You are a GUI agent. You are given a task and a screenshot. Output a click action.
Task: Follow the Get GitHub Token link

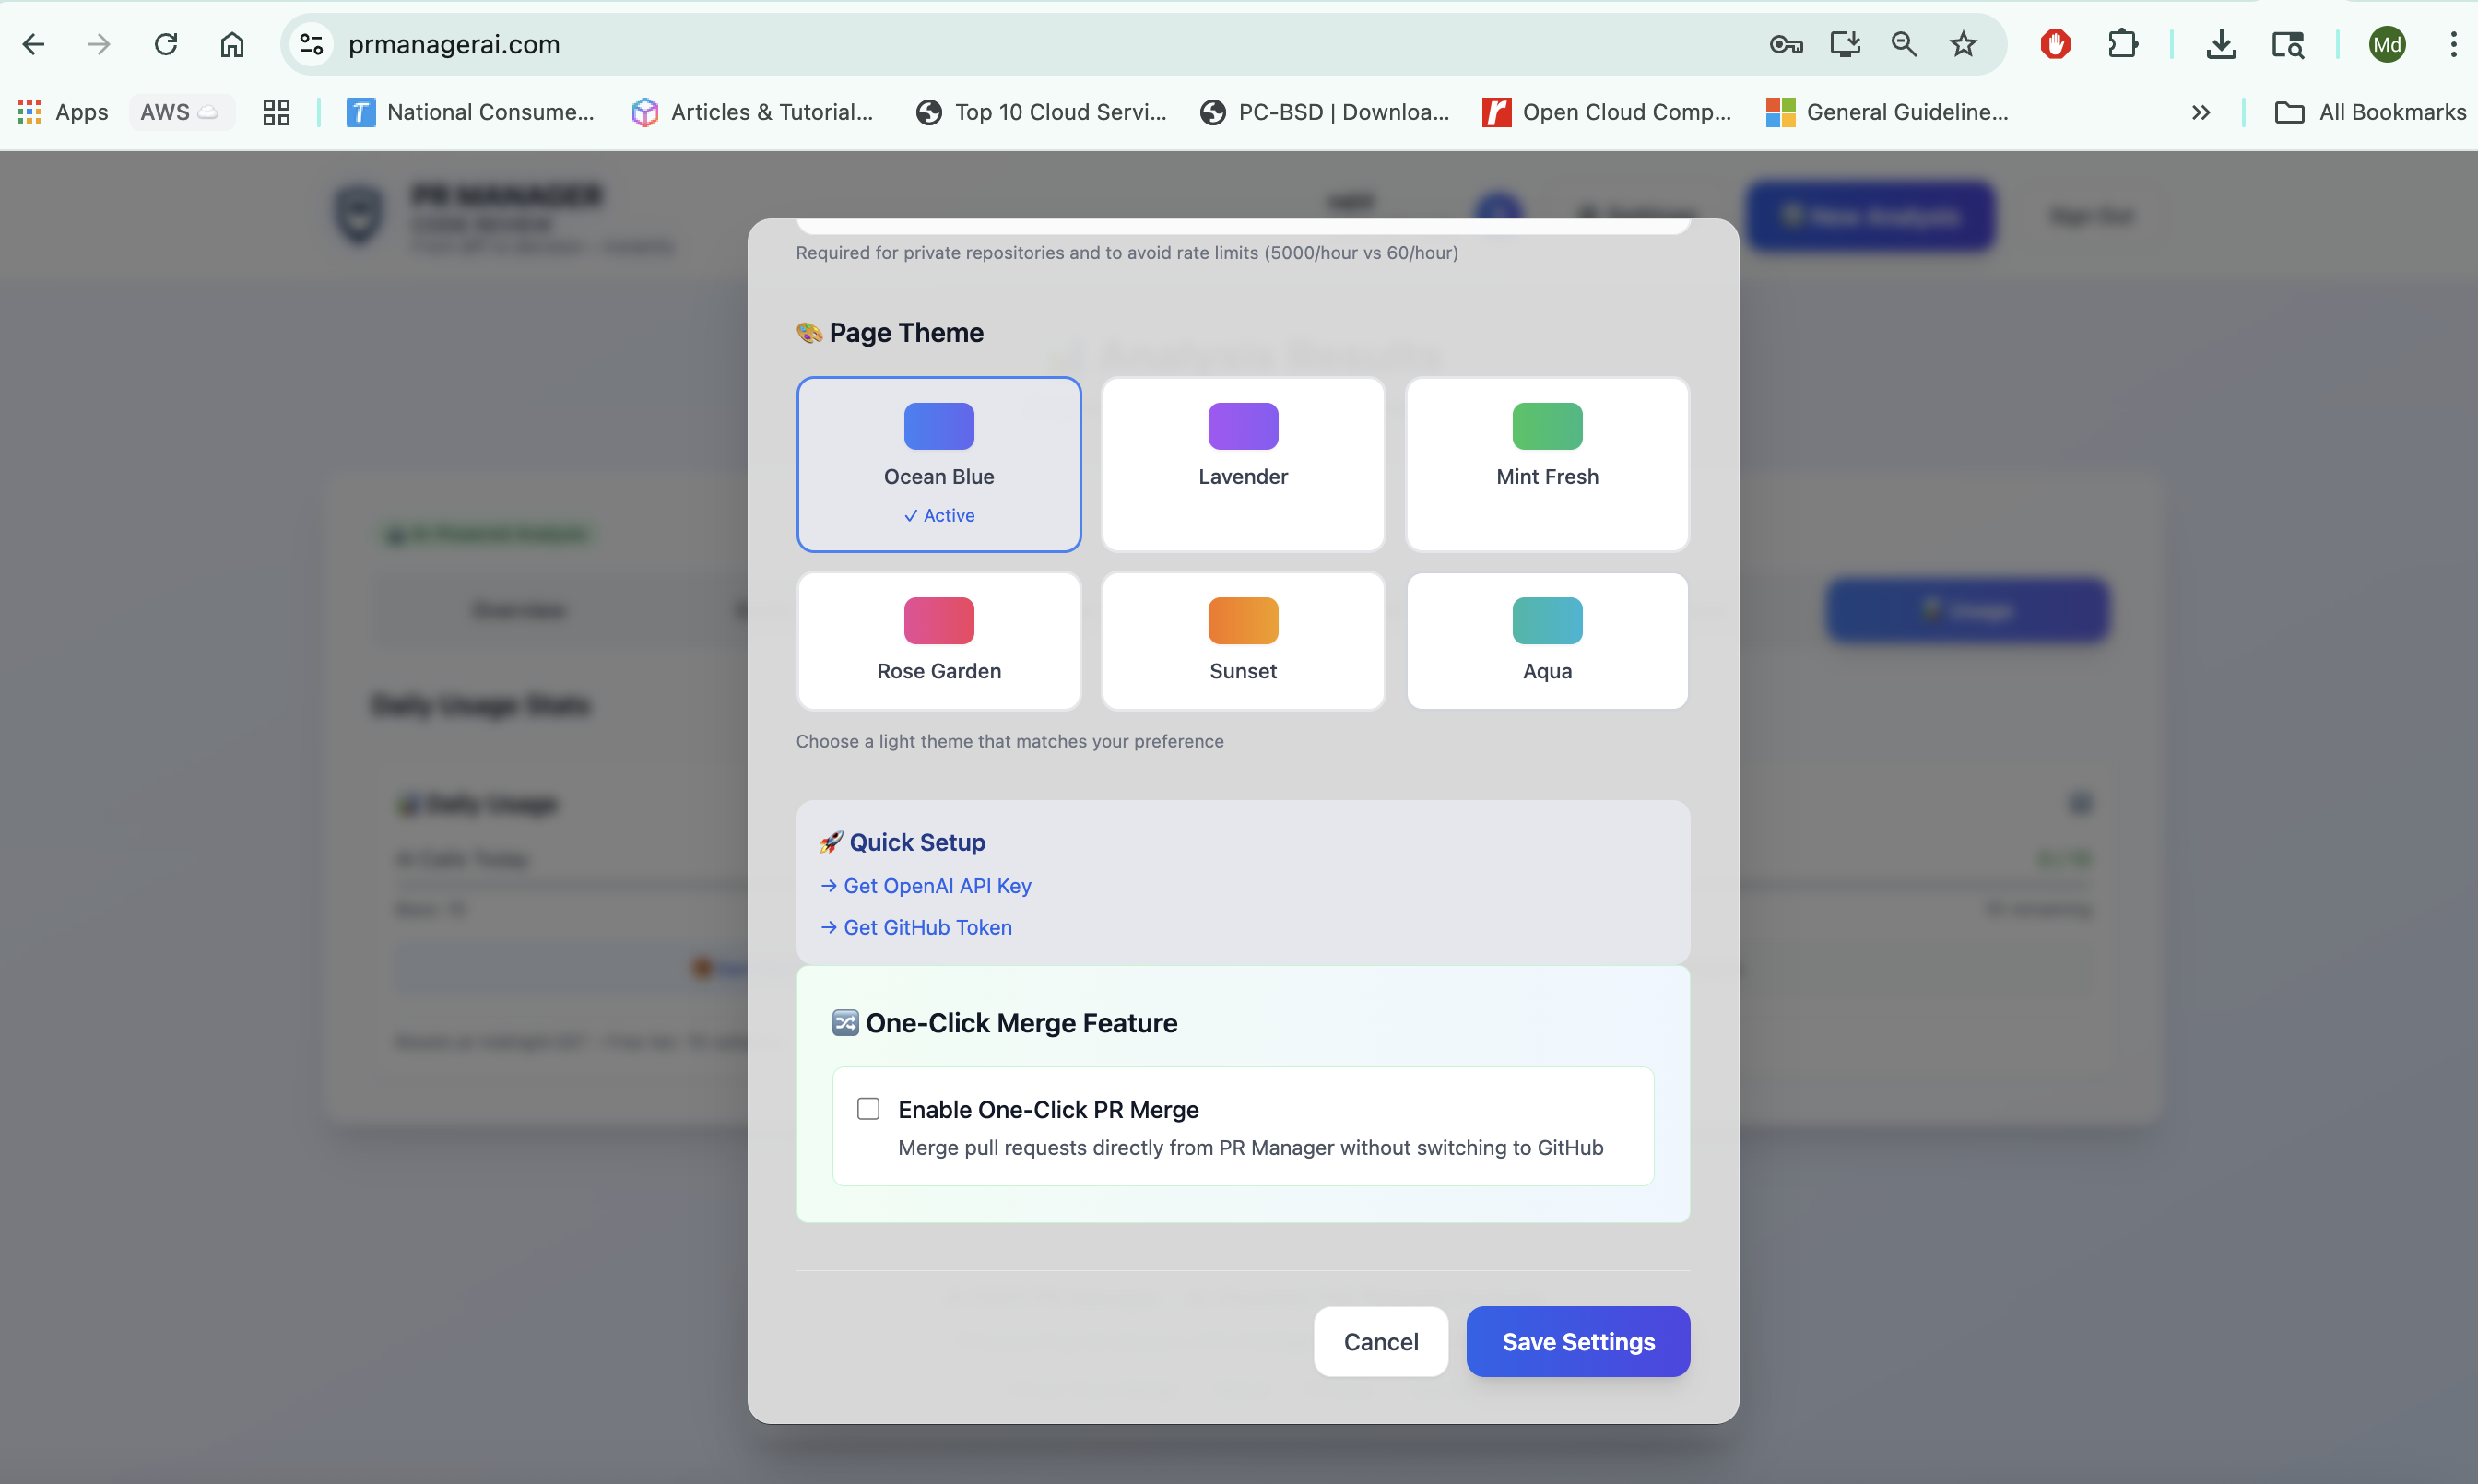click(926, 927)
